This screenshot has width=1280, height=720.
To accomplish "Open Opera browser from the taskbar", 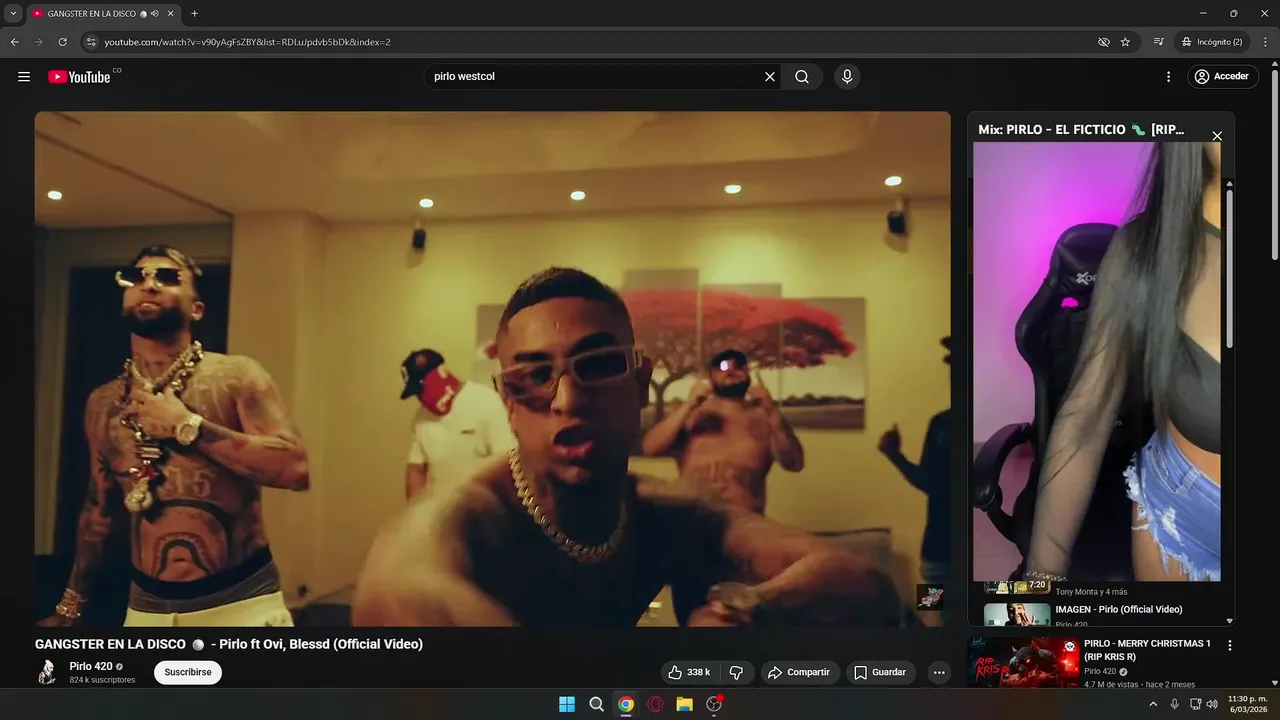I will pos(655,704).
